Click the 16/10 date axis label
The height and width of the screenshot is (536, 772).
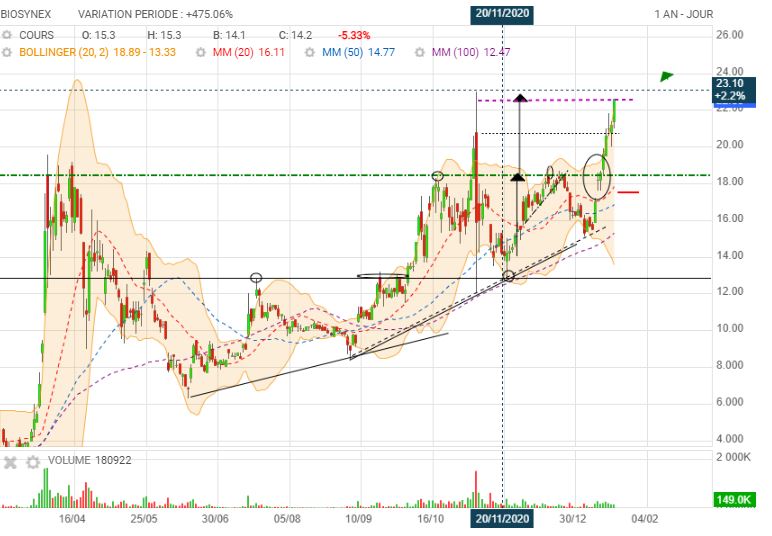tap(430, 519)
